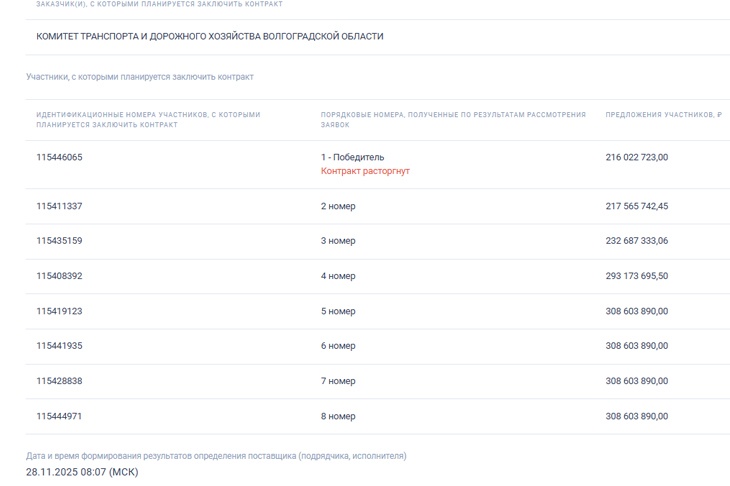Click customer name 'Комитет транспорта и дорожного хозяйства'
730x486 pixels.
210,37
